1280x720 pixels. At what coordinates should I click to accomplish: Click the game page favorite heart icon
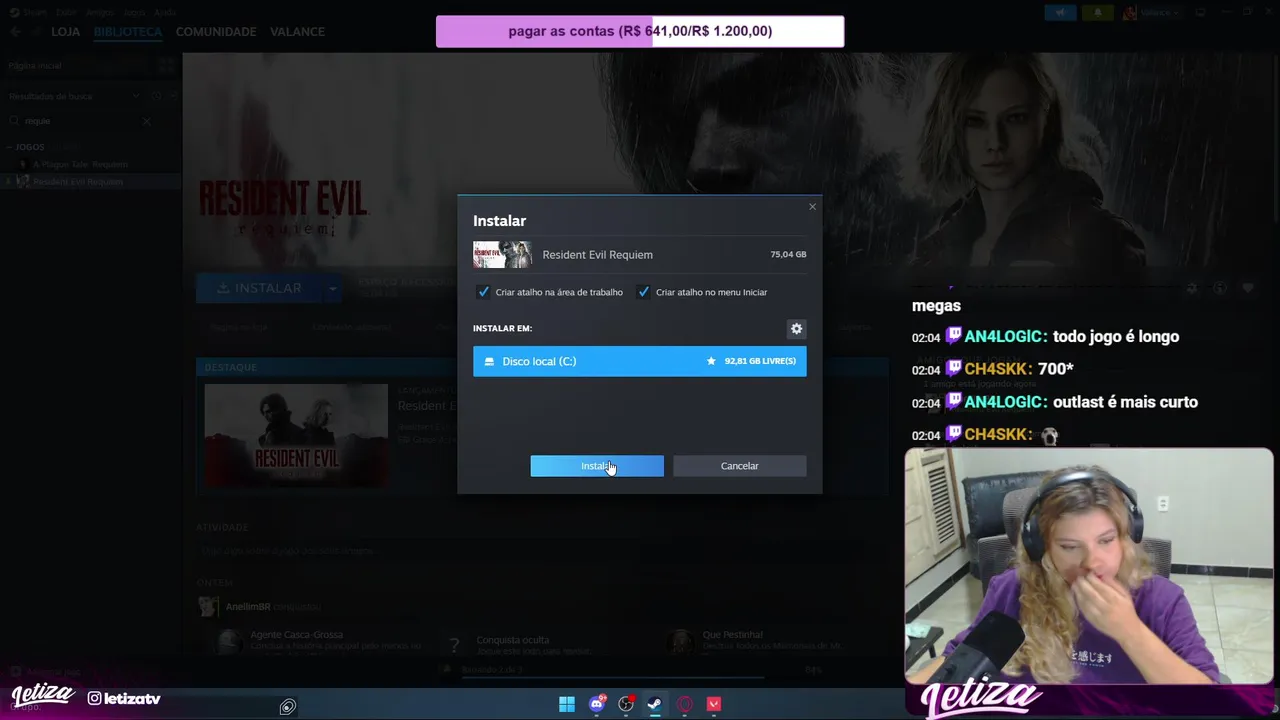1248,288
